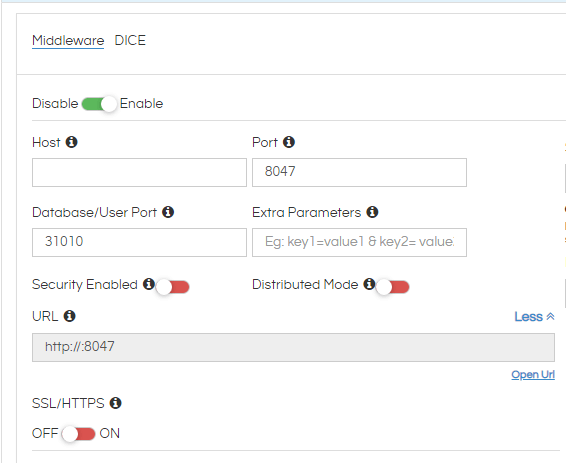Open the Middleware tab

tap(68, 40)
